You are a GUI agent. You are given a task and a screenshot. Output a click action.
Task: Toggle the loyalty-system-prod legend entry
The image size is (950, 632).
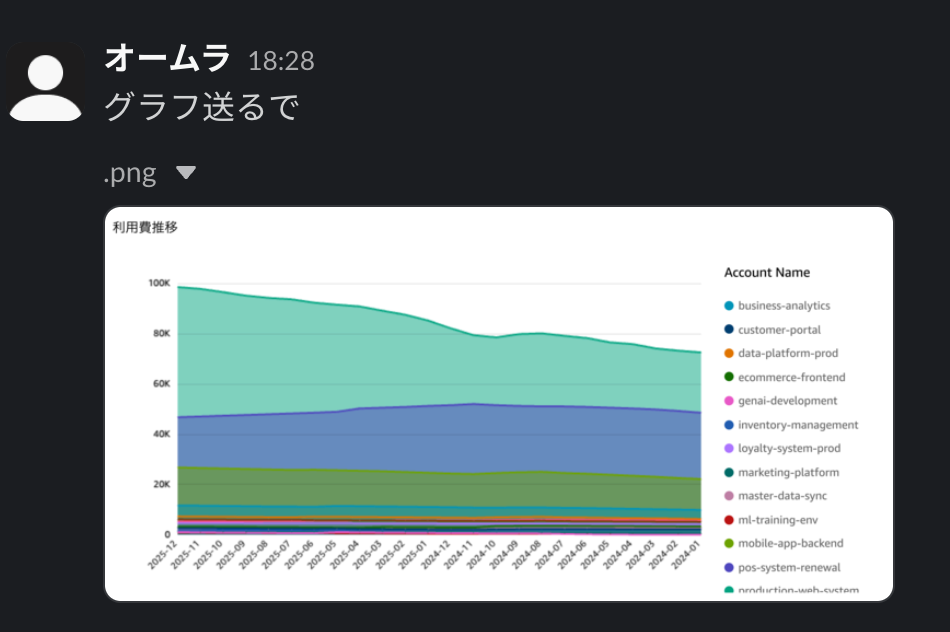(x=790, y=448)
